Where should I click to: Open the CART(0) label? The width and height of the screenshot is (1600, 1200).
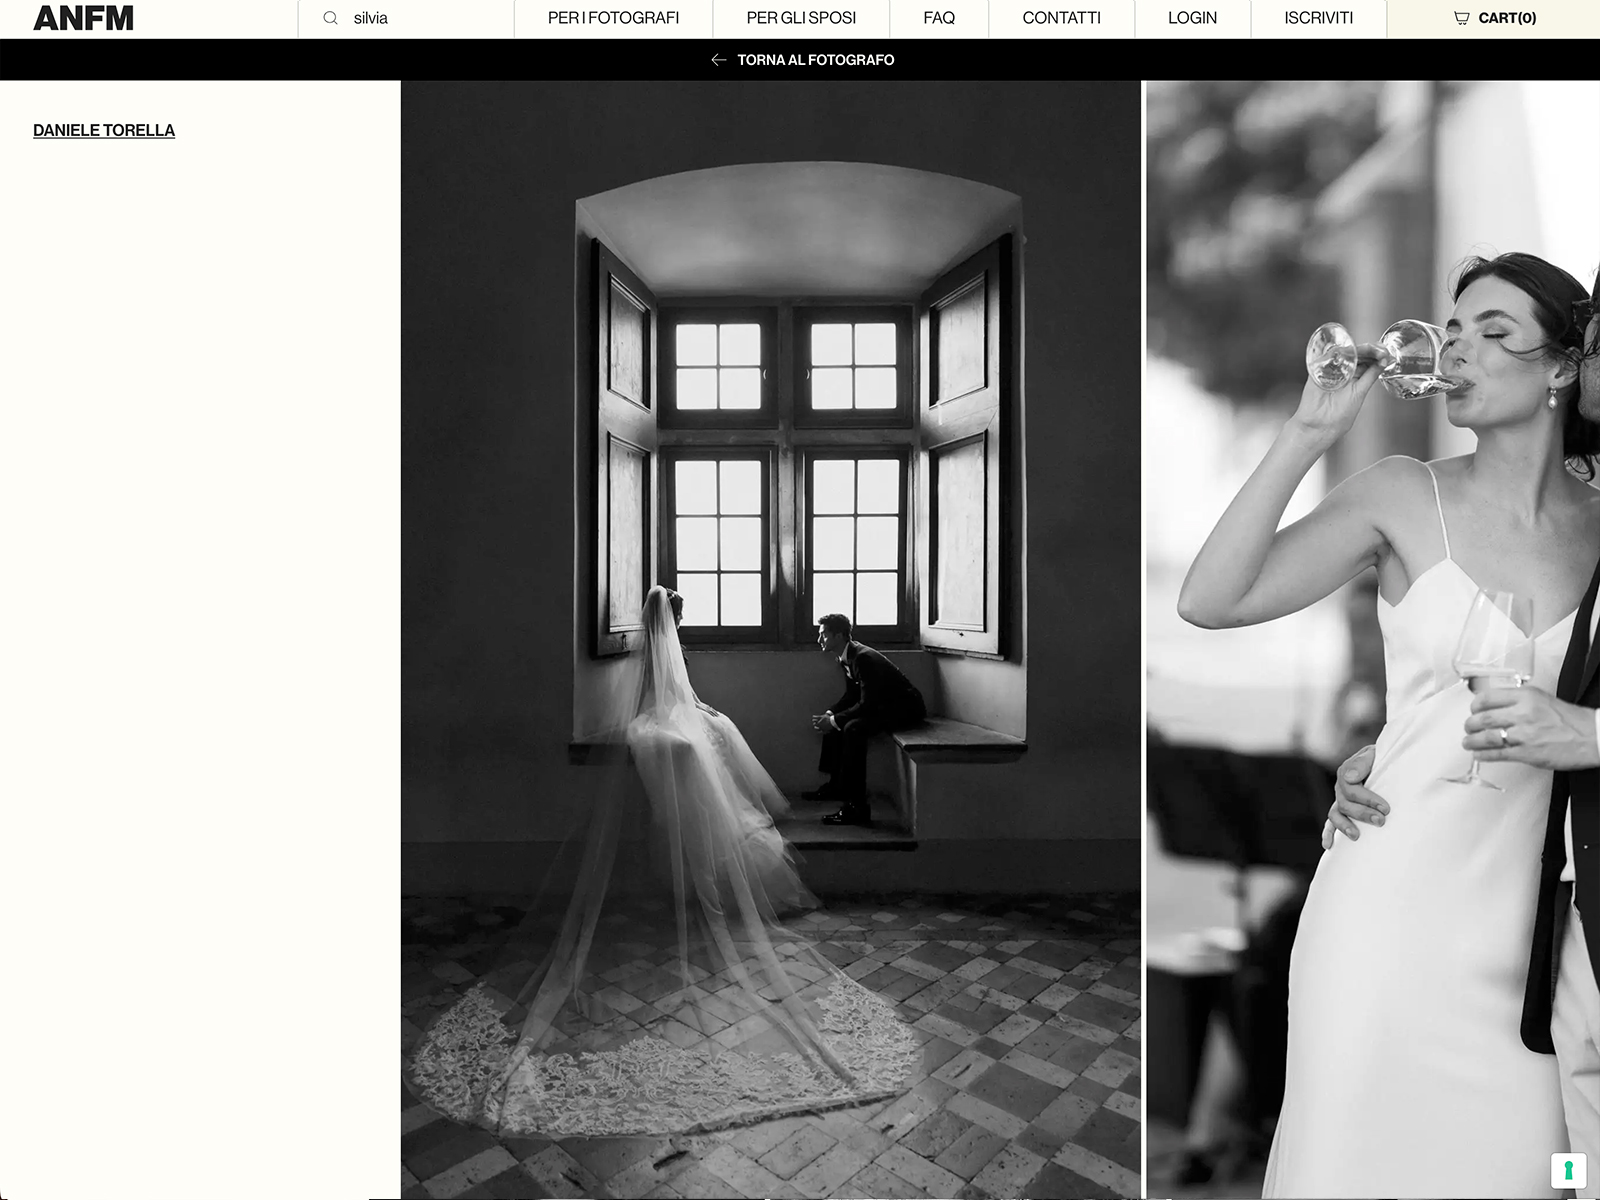[1507, 18]
